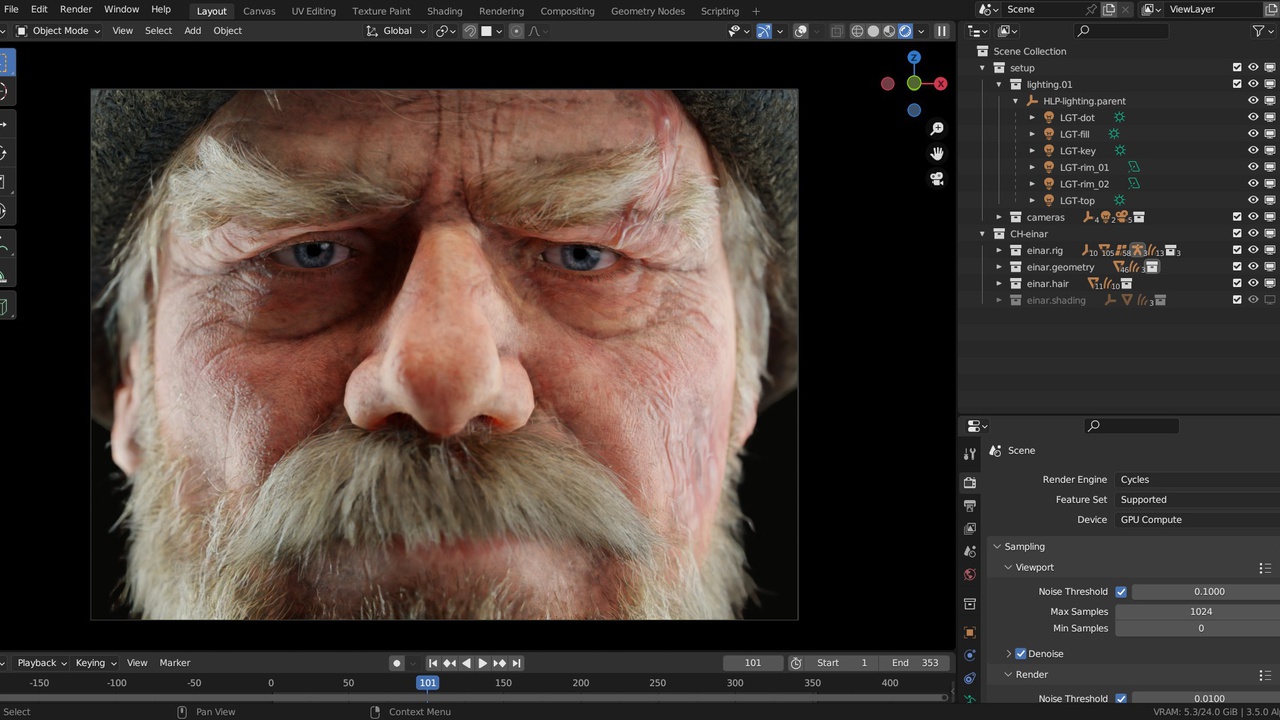Toggle X-Ray mode in viewport header
The image size is (1280, 720).
coord(837,31)
